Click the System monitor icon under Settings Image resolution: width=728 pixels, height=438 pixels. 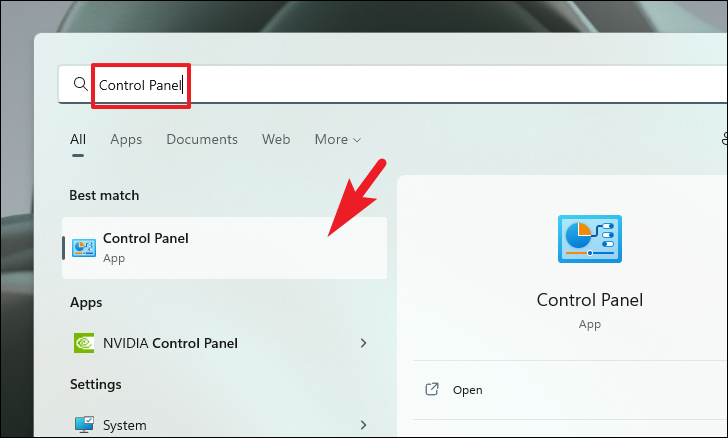(84, 425)
